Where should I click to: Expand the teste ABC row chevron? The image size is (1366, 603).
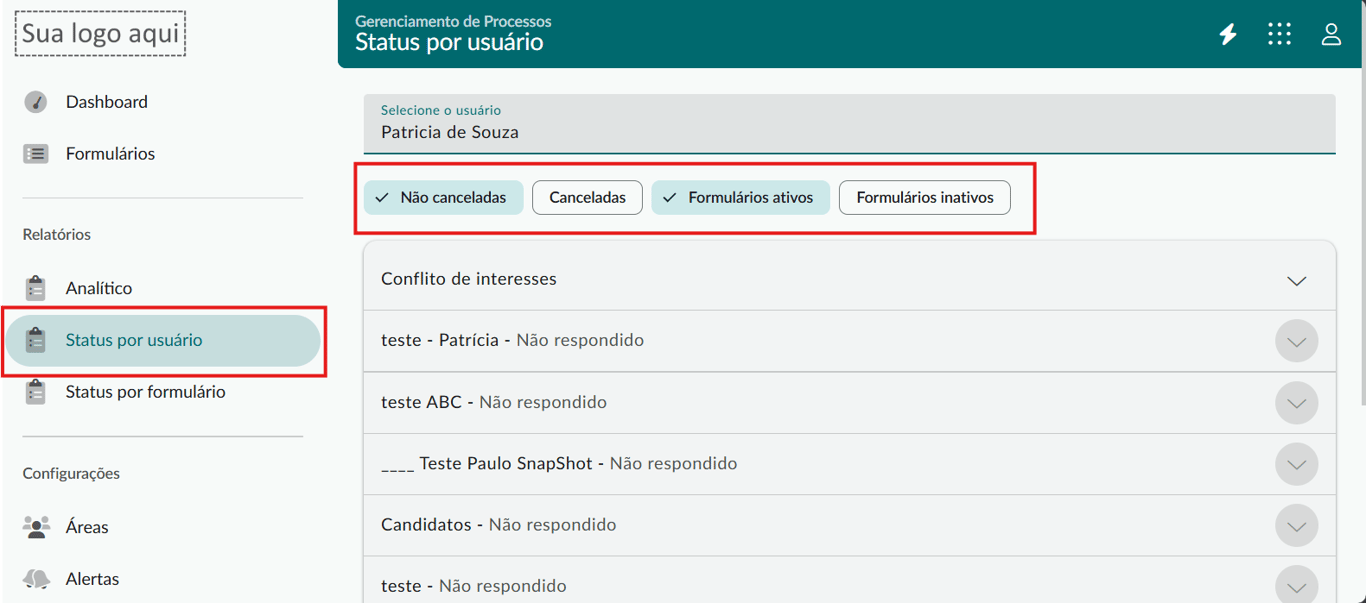[x=1296, y=403]
